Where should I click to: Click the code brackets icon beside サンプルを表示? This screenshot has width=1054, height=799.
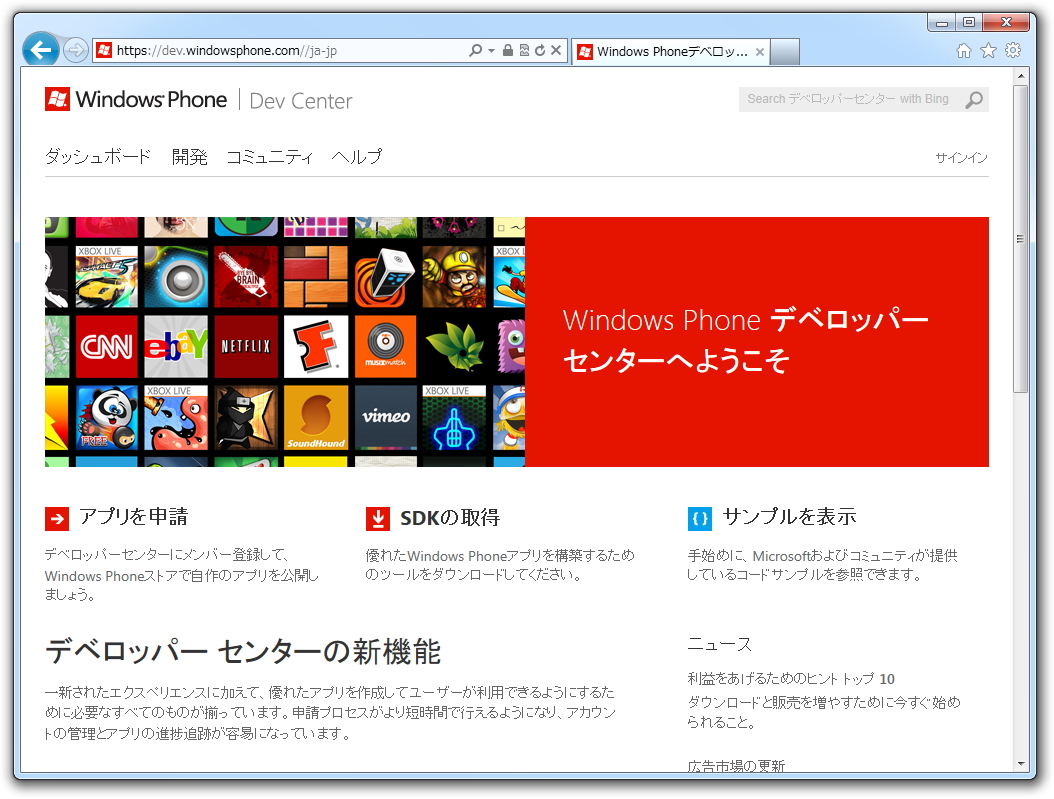700,518
